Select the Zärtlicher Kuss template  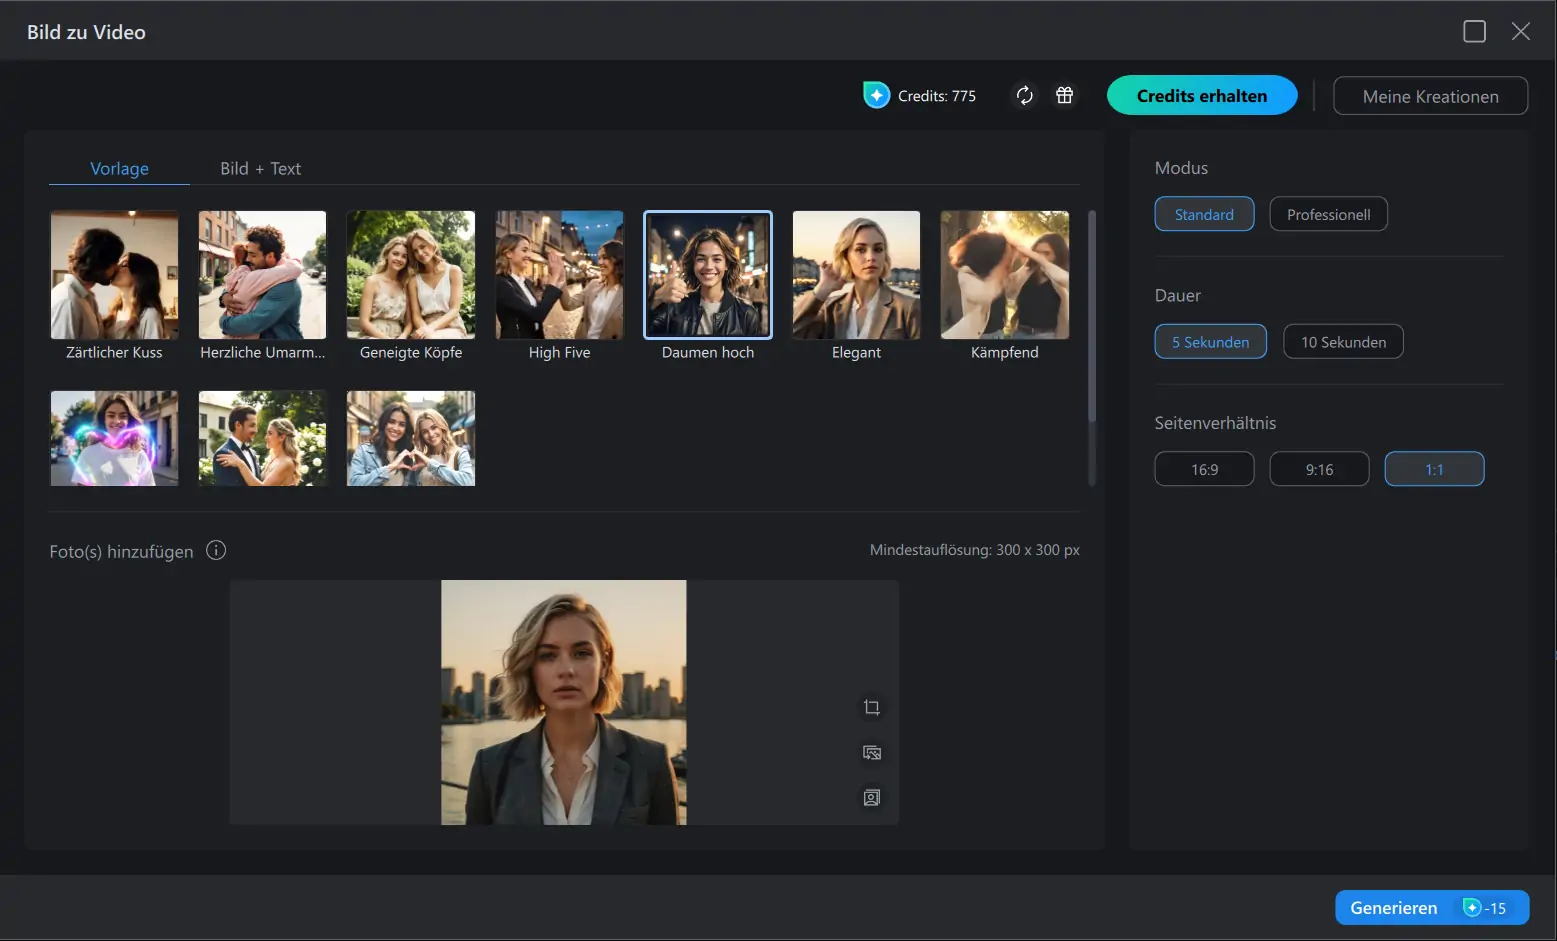[114, 275]
